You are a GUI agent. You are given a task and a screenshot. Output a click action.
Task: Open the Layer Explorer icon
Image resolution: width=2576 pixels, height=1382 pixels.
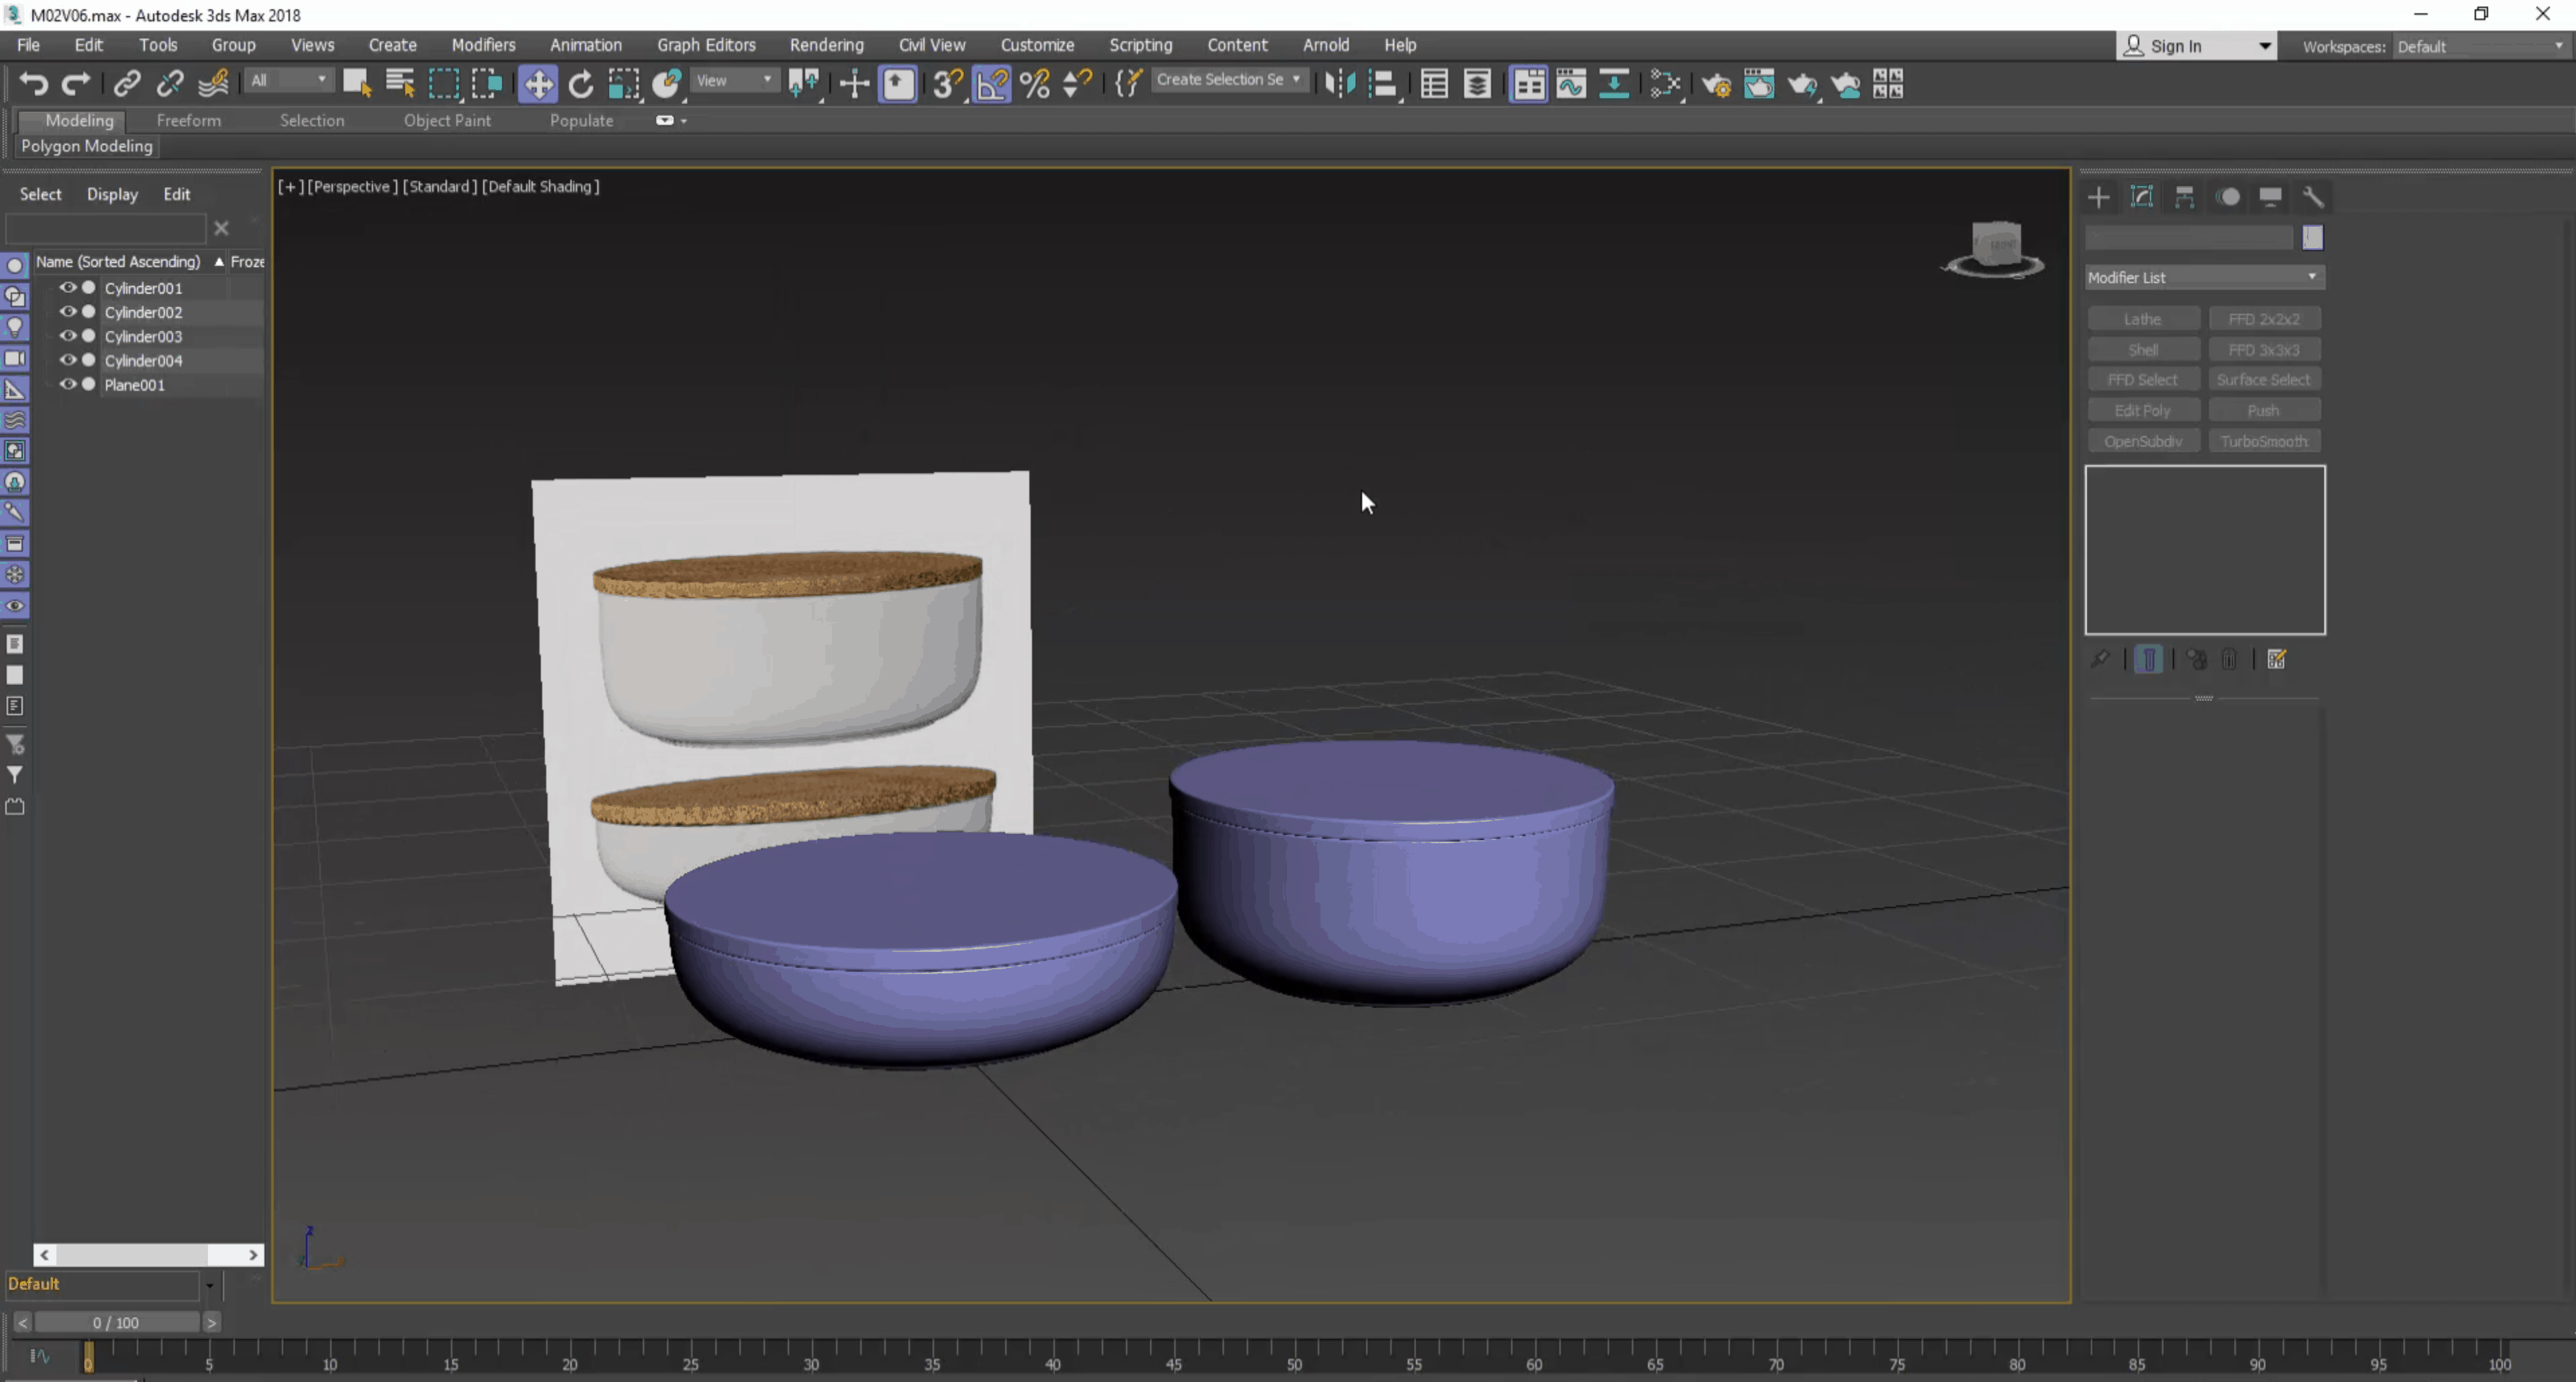(1477, 84)
